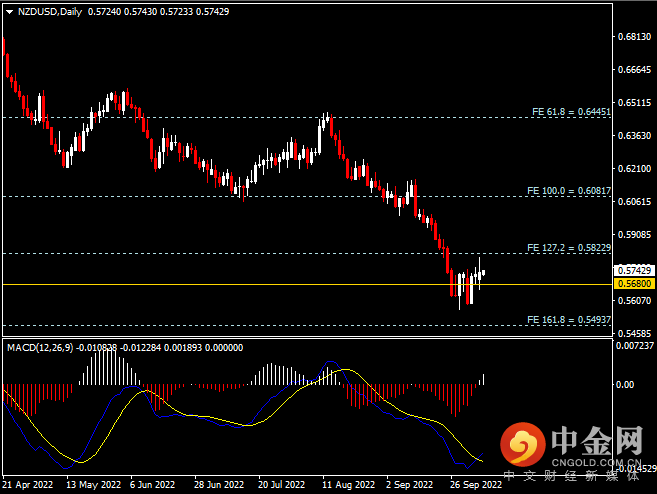The height and width of the screenshot is (494, 657).
Task: Select the FE 127.2 = 0.58229 label
Action: pyautogui.click(x=569, y=248)
